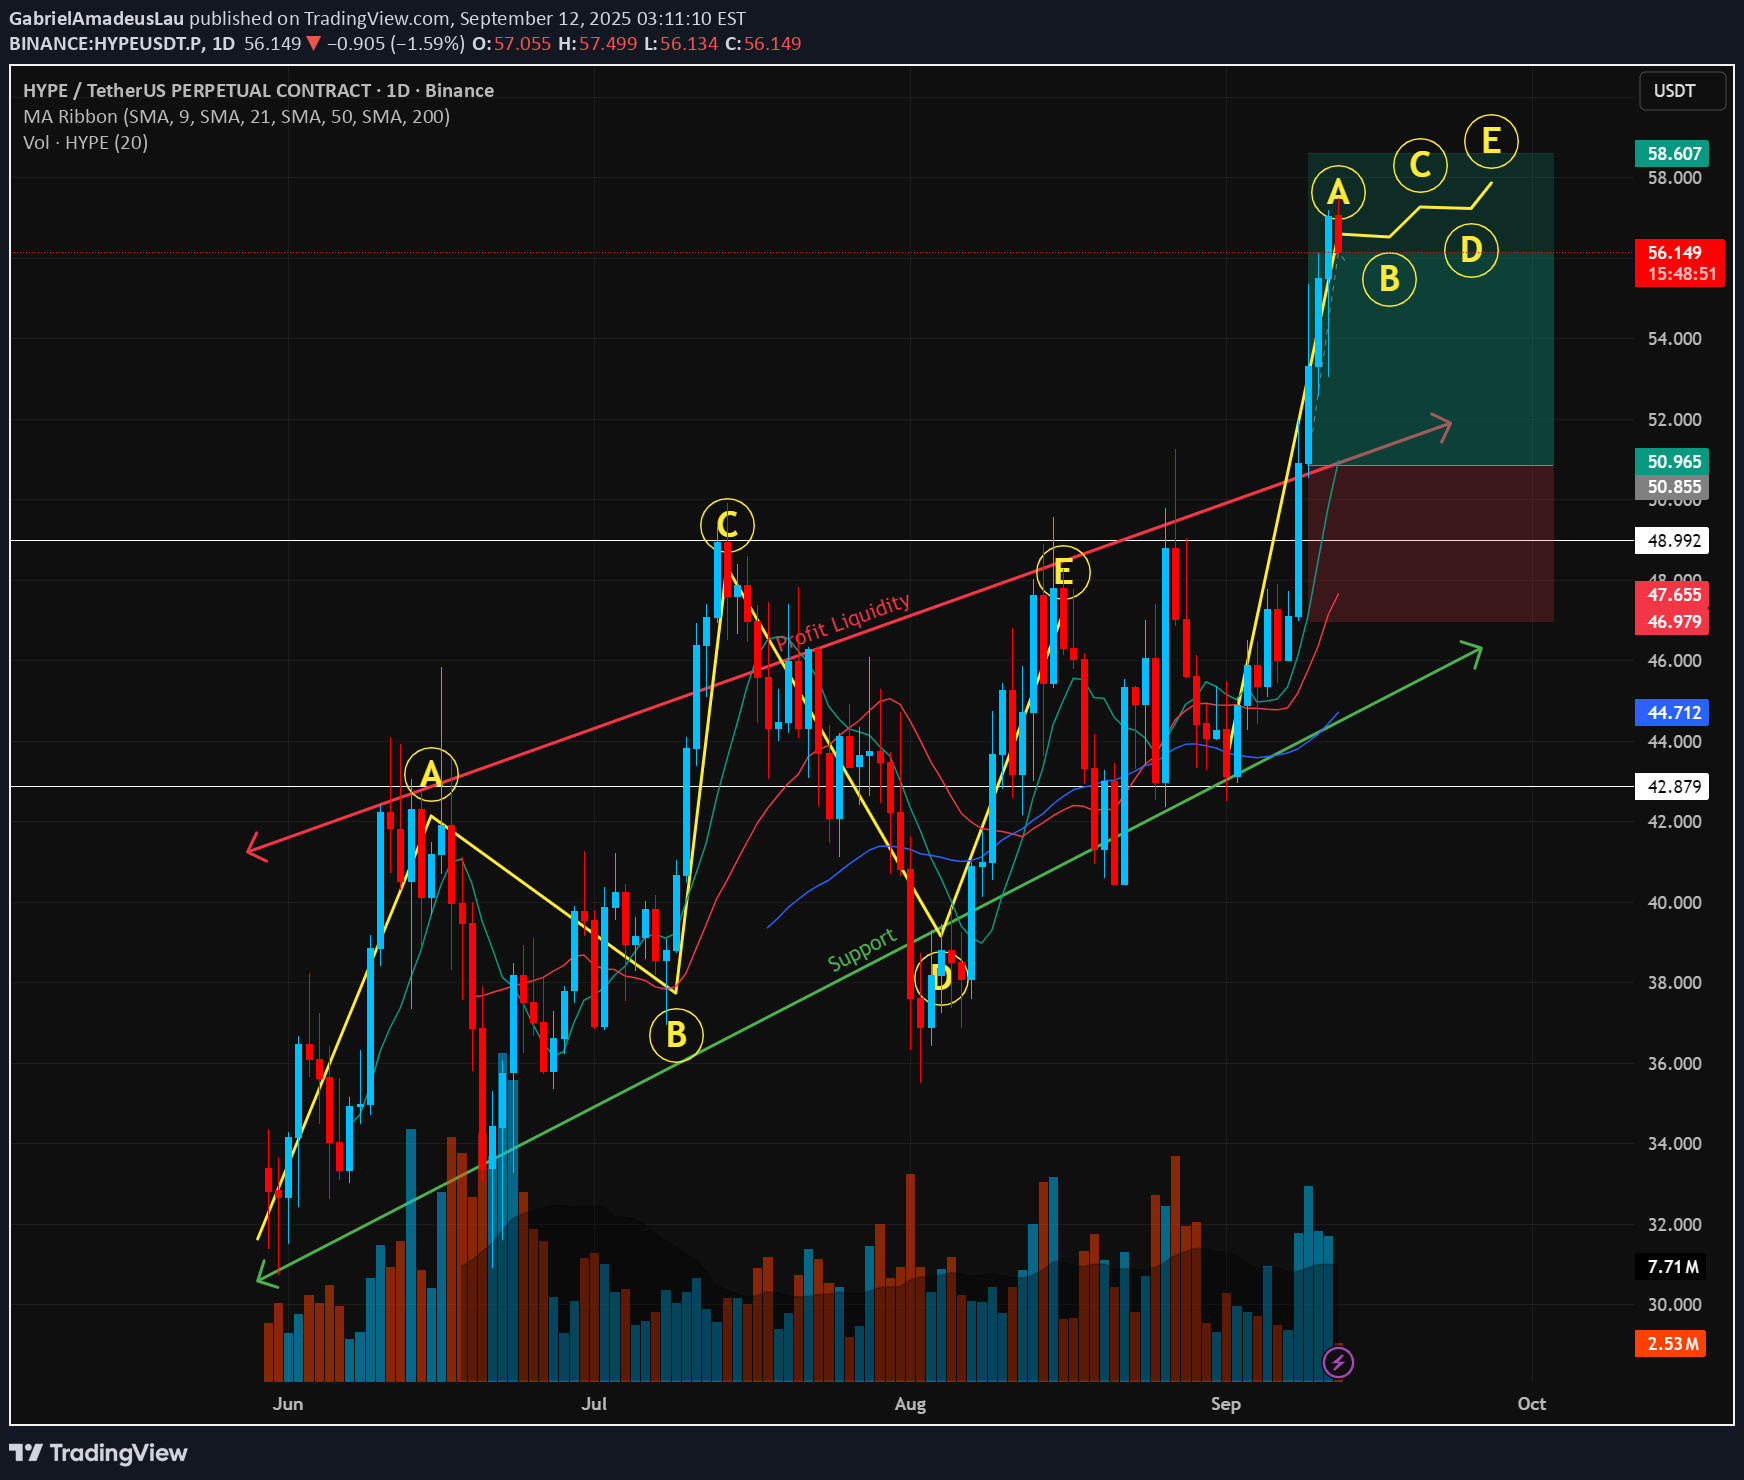
Task: Click the Sep label on the time axis
Action: coord(1226,1403)
